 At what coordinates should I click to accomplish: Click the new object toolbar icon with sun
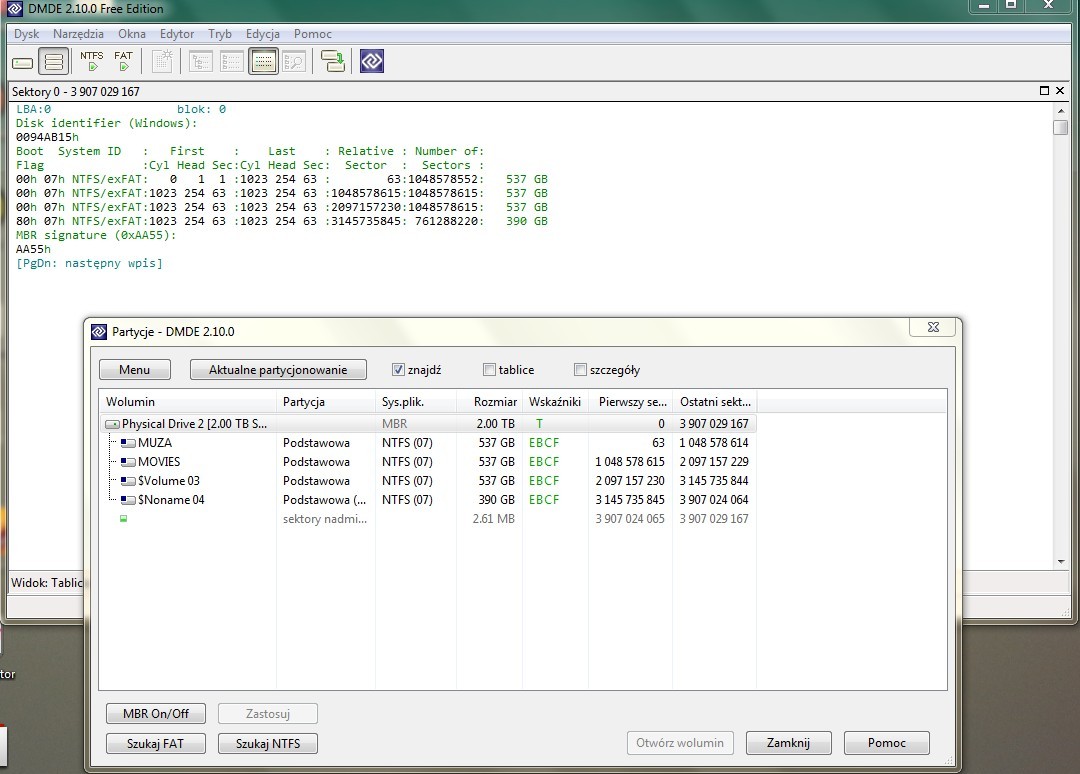163,61
